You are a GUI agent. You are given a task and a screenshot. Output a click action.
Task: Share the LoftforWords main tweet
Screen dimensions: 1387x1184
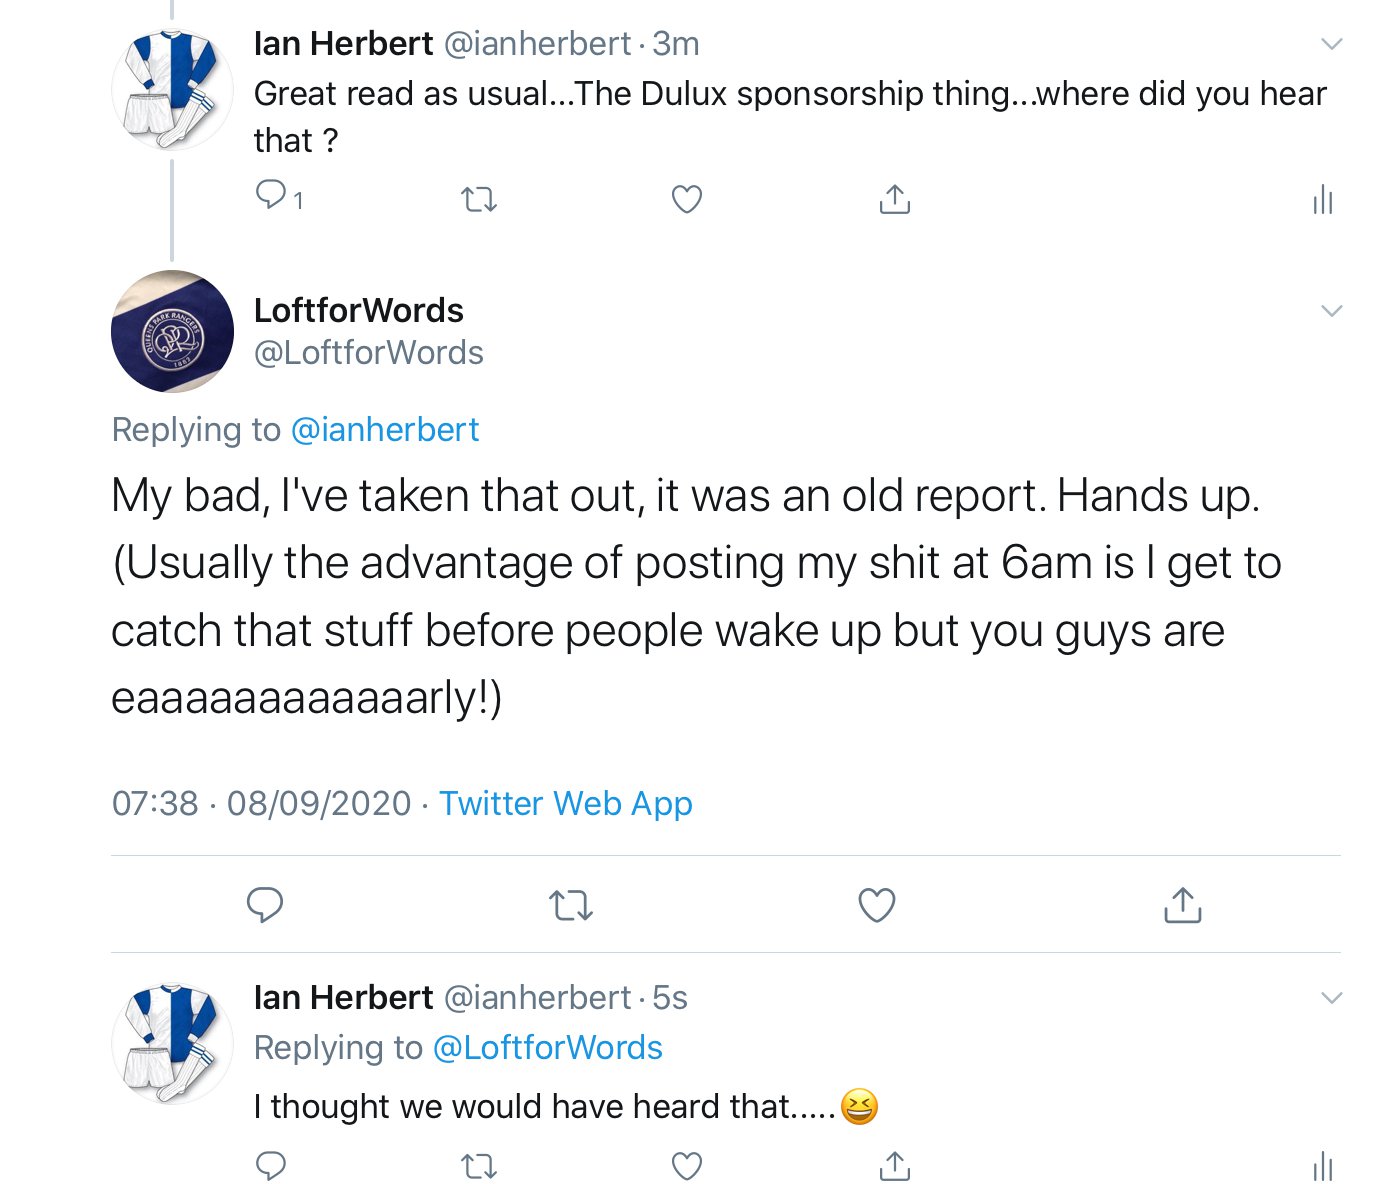[x=1182, y=904]
